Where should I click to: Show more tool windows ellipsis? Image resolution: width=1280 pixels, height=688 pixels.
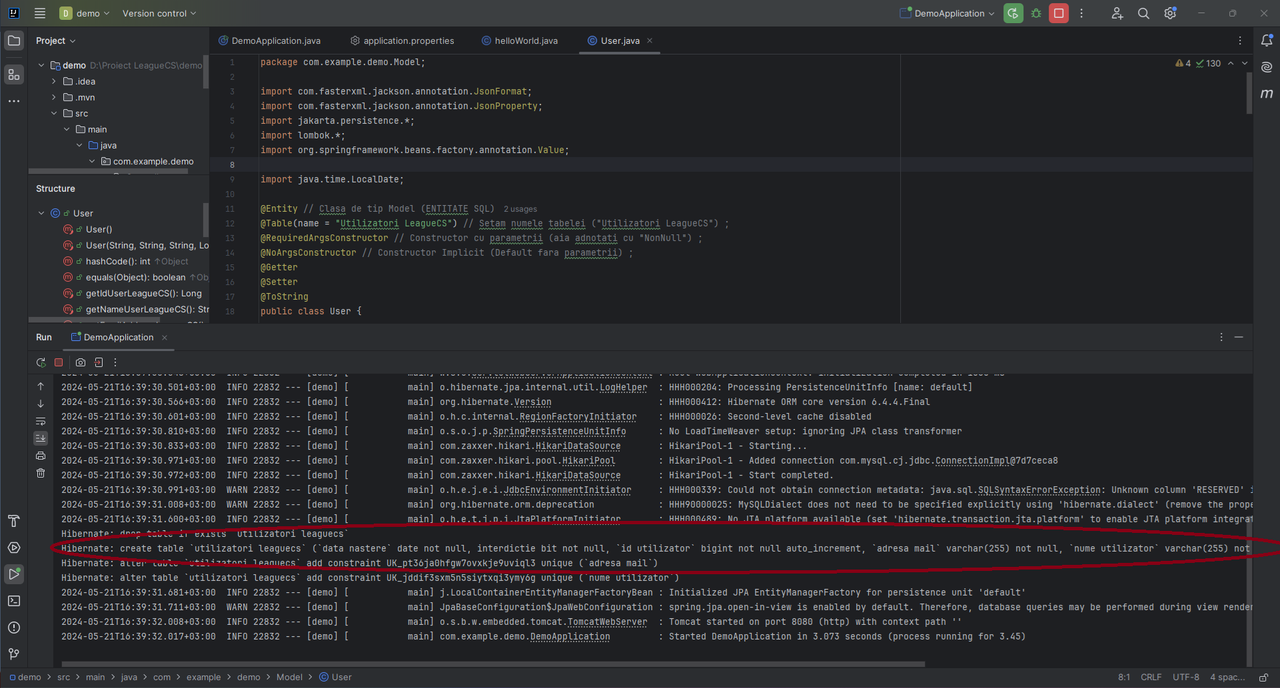14,101
